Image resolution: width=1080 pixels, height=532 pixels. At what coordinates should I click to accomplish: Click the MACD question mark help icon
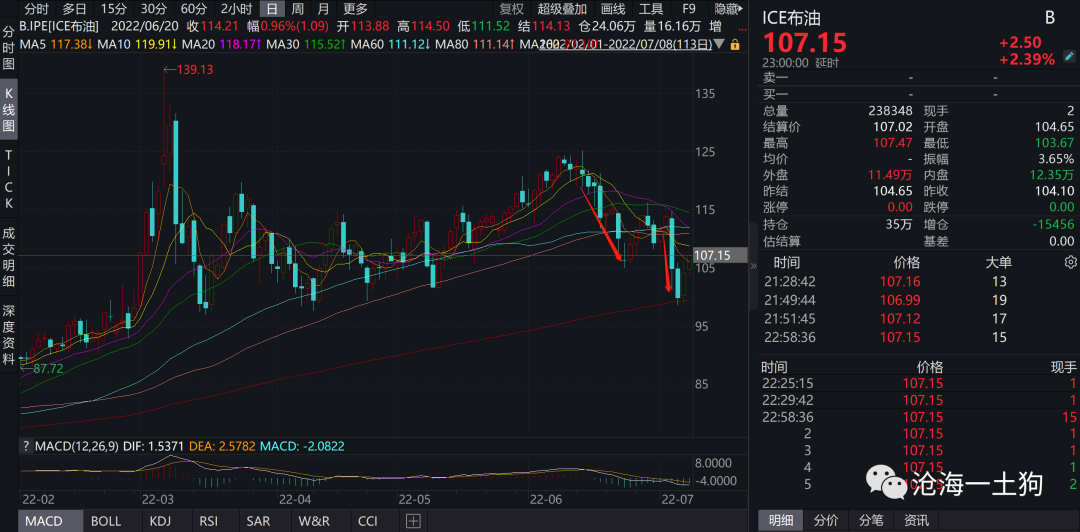[26, 447]
